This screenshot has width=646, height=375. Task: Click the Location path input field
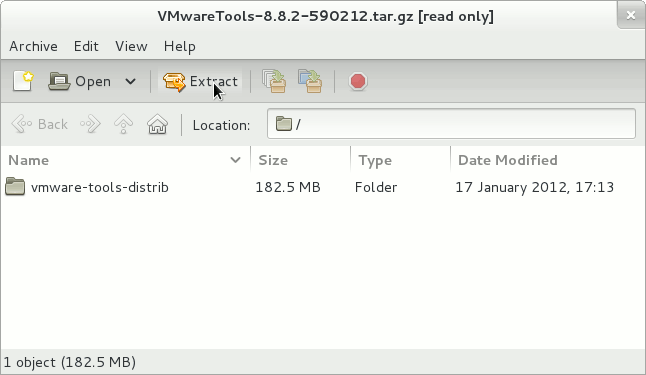[451, 124]
